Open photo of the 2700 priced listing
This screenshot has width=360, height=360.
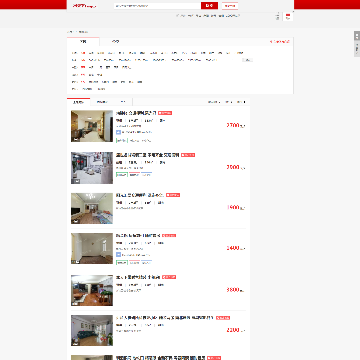92,126
